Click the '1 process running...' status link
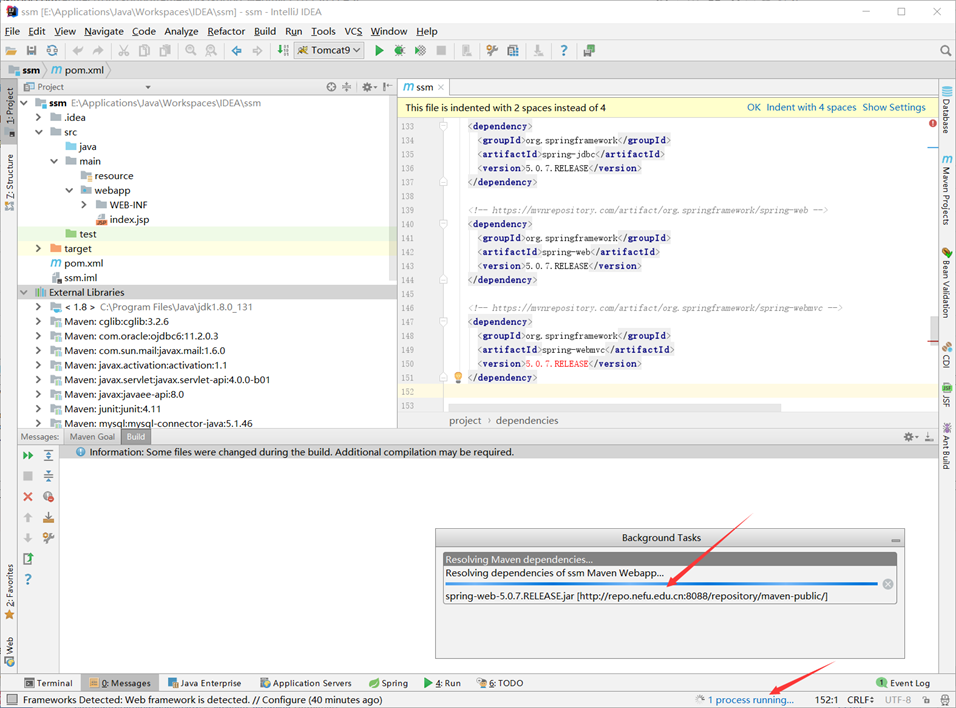This screenshot has height=708, width=956. [751, 699]
